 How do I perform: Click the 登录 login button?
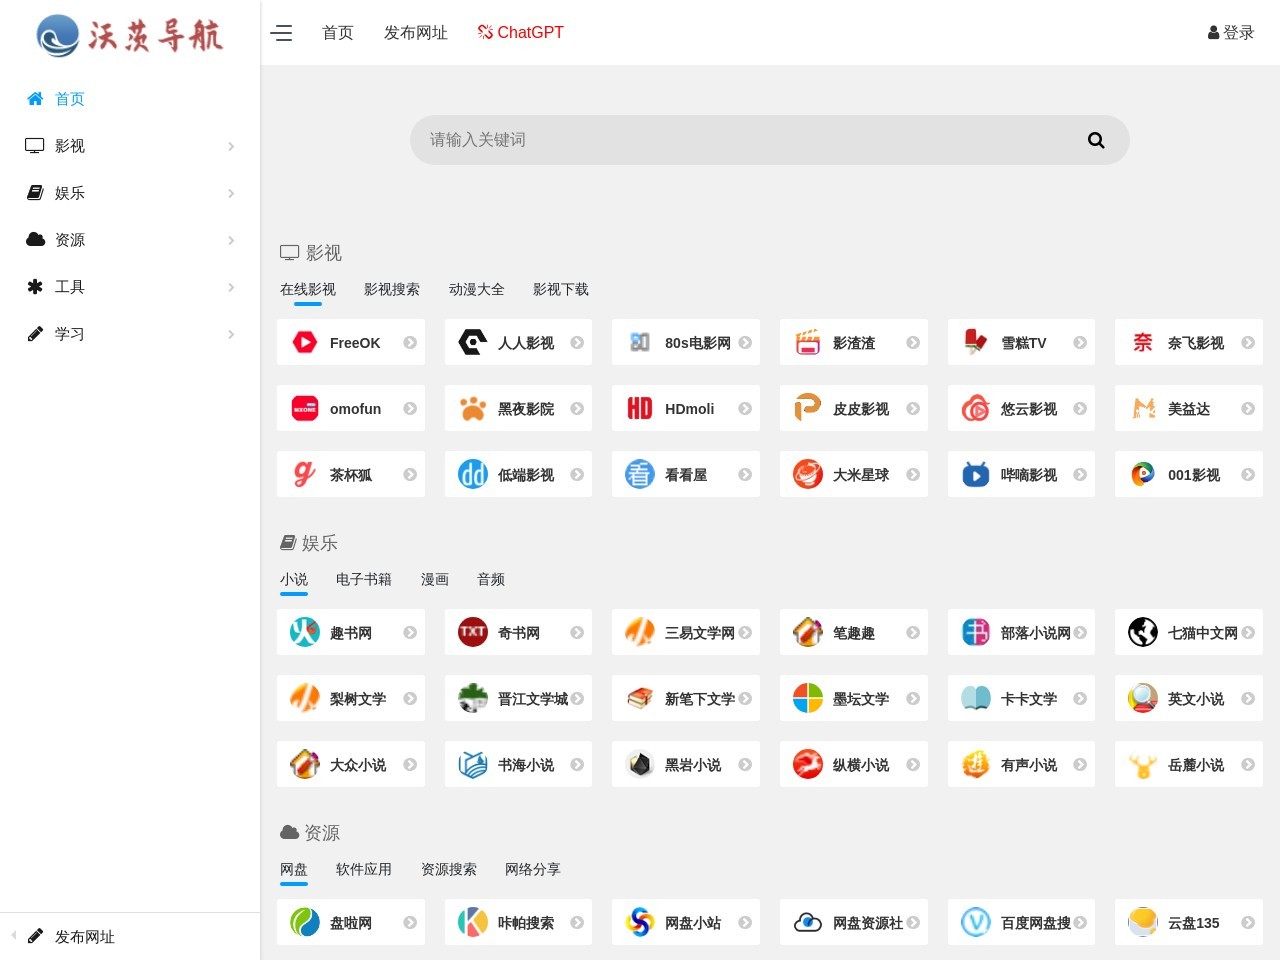pyautogui.click(x=1231, y=33)
